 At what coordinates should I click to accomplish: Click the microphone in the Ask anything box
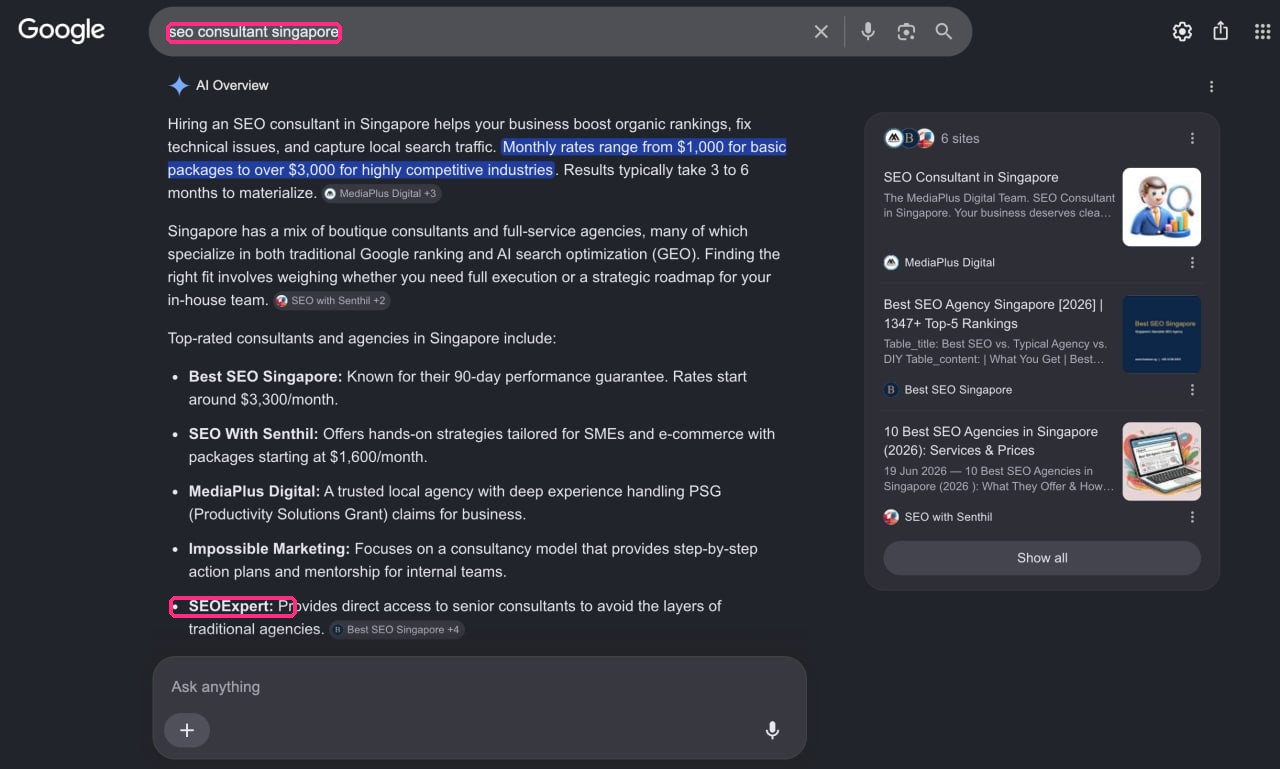[772, 730]
